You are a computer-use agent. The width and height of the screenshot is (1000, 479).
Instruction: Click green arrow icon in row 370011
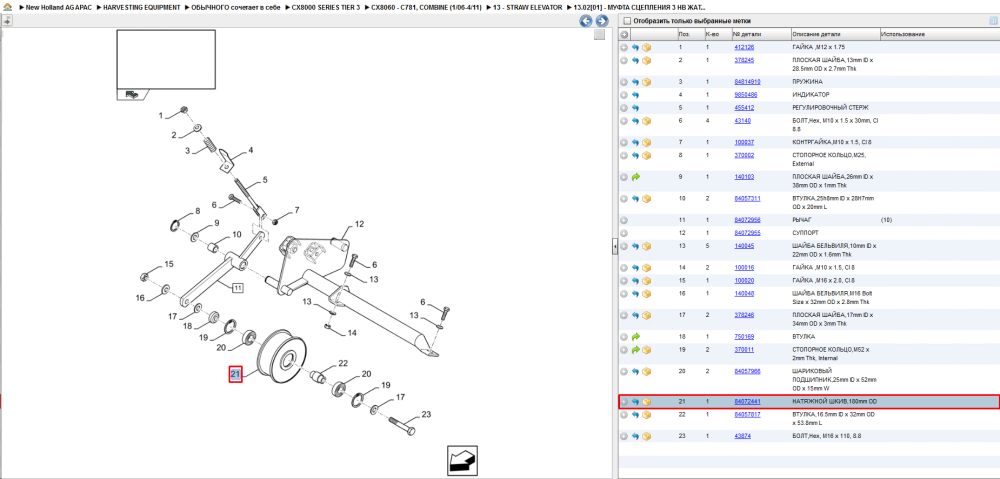point(635,350)
